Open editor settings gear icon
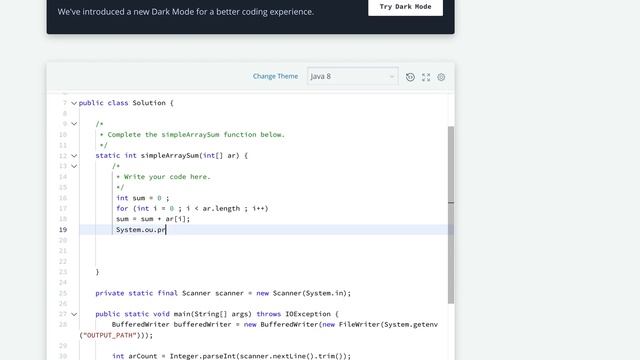Screen dimensions: 640x360 point(441,77)
